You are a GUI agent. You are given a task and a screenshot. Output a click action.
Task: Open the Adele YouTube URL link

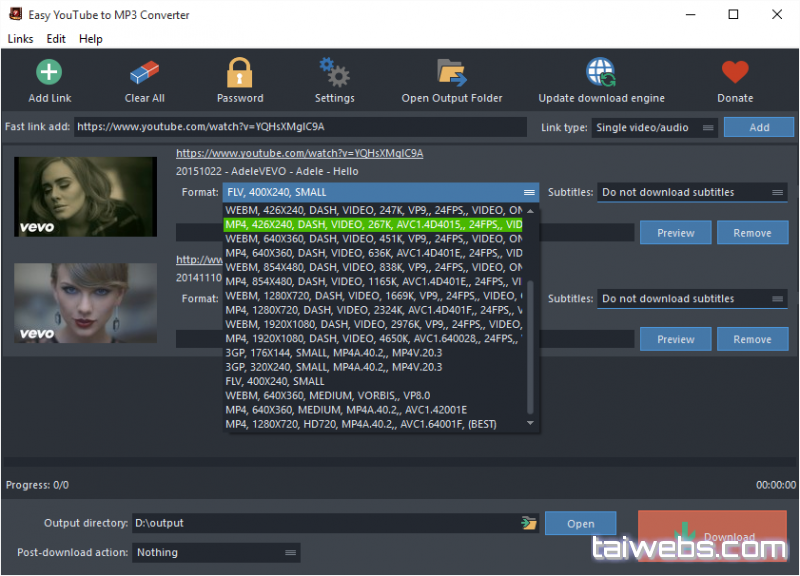(x=299, y=153)
